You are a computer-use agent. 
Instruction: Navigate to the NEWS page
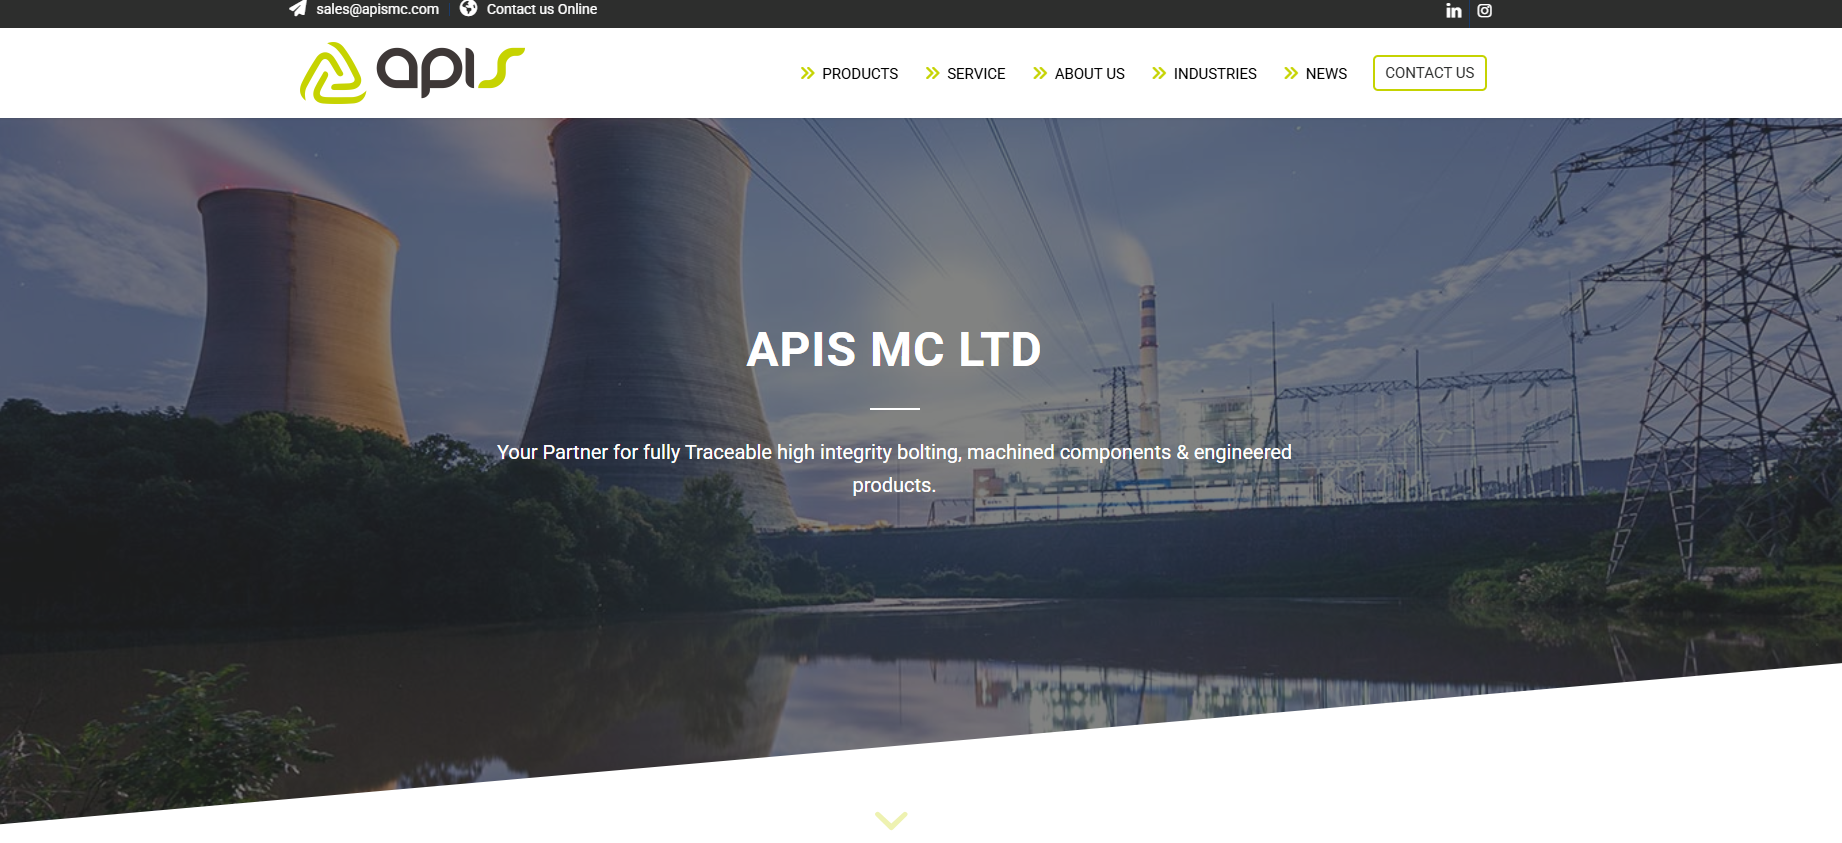(1326, 74)
